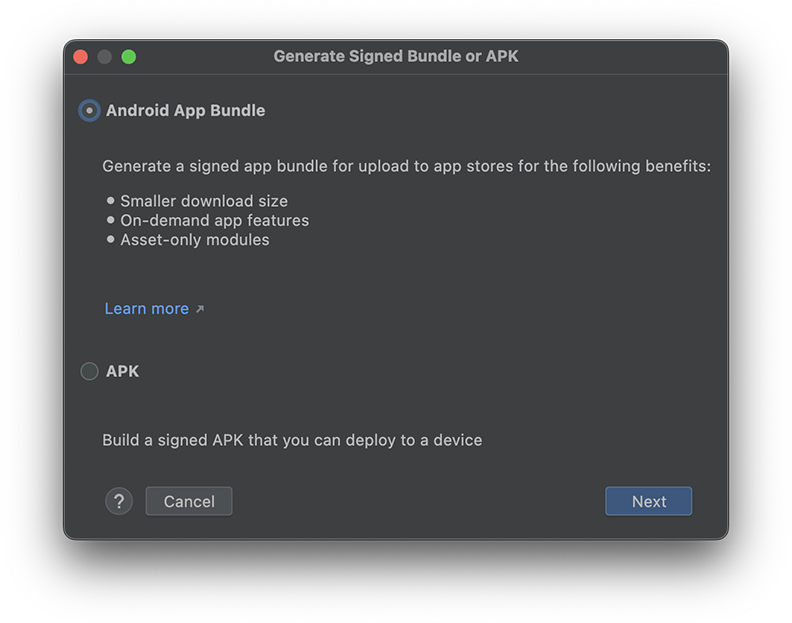Click the gray minimize window button
Viewport: 792px width, 623px height.
[105, 57]
